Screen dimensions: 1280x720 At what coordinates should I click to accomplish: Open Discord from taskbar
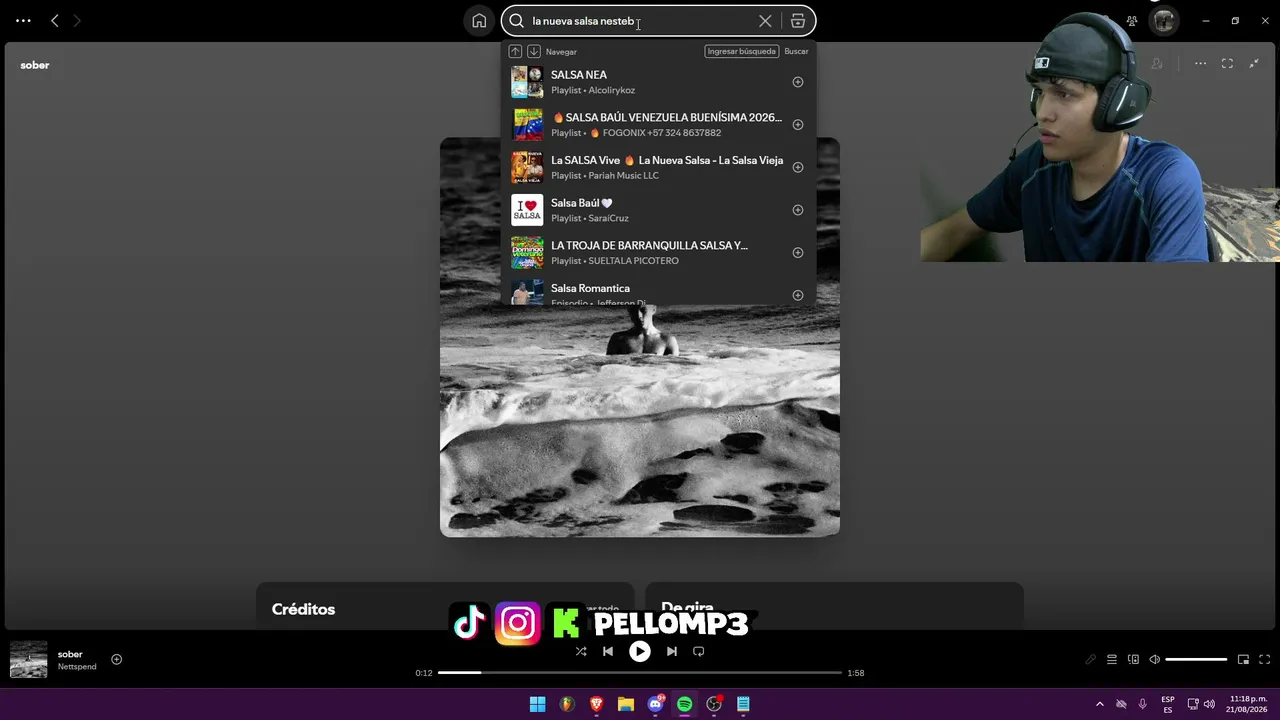click(x=655, y=704)
